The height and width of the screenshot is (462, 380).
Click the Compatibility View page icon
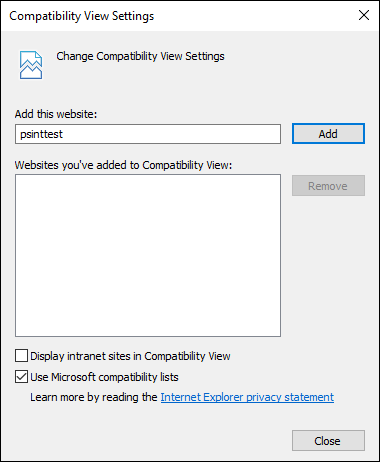31,65
